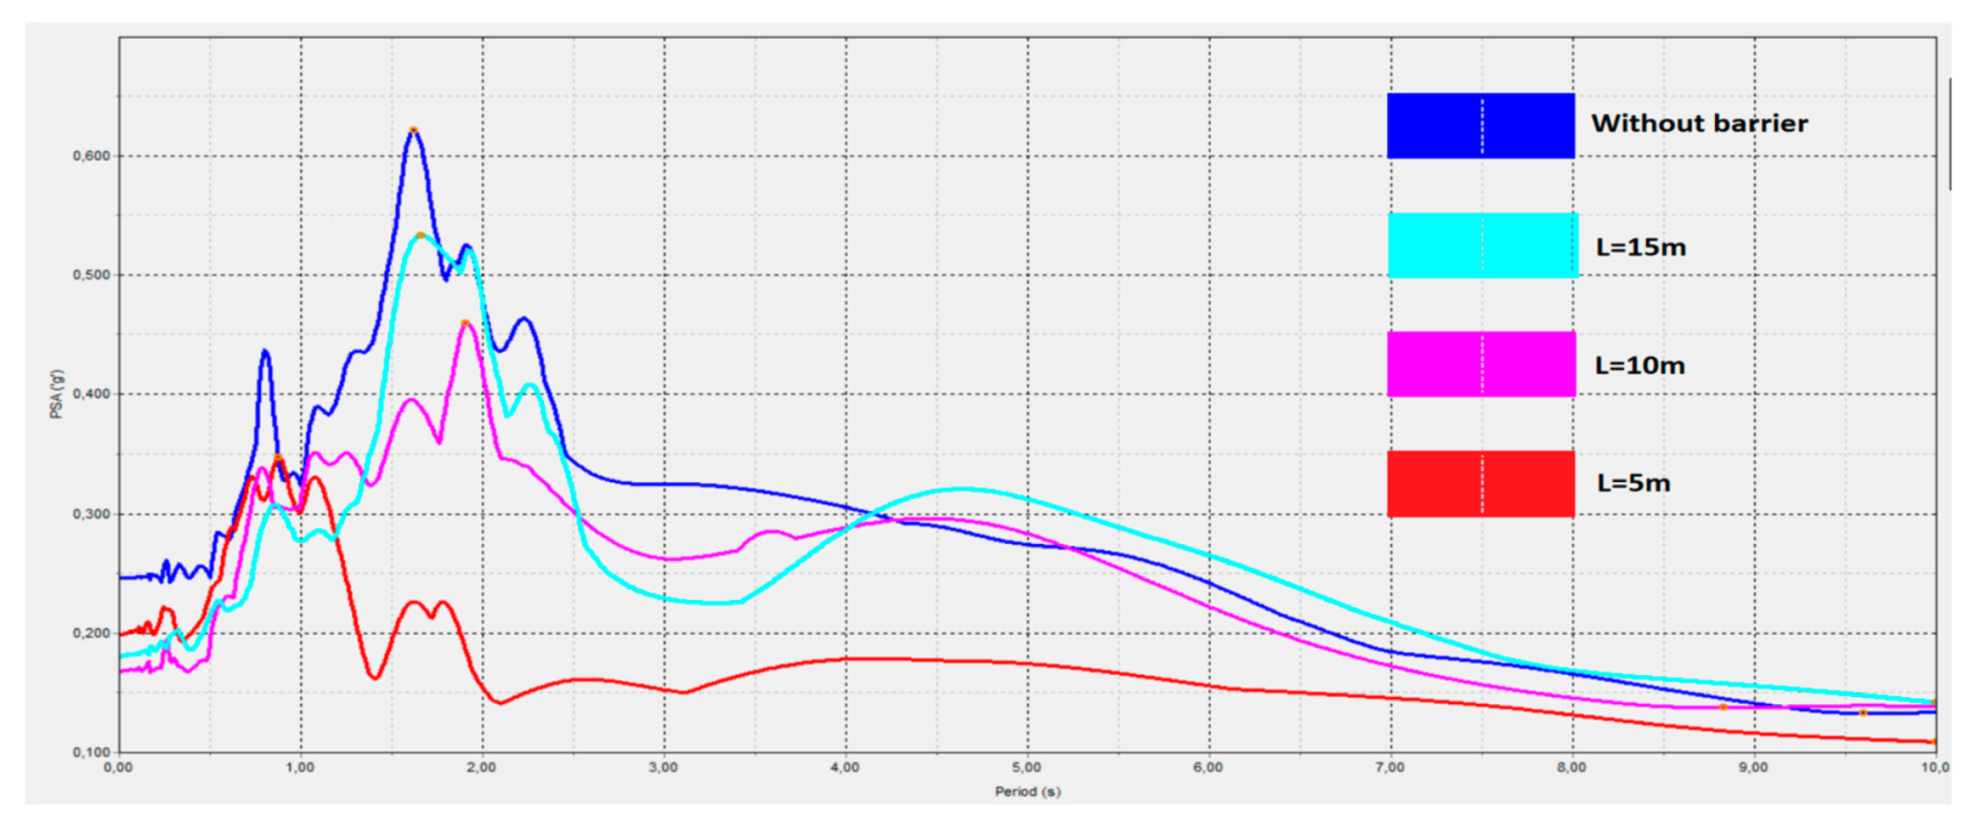Select the peak marker on the cyan curve

420,236
